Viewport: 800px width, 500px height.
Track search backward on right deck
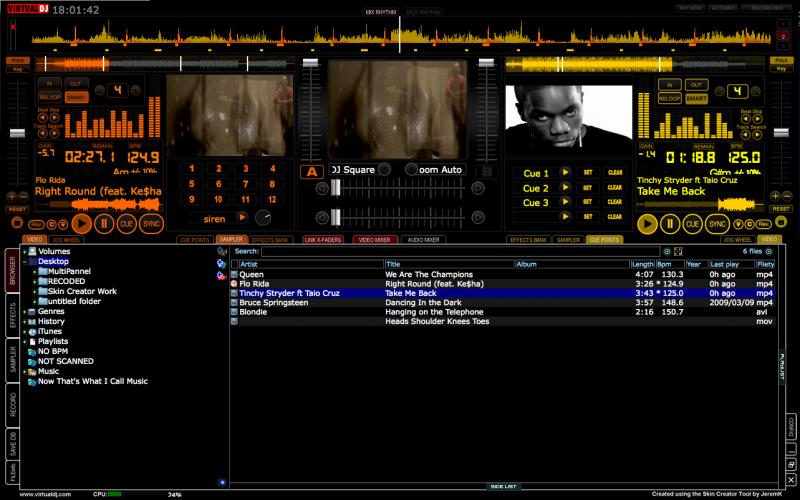pos(745,135)
